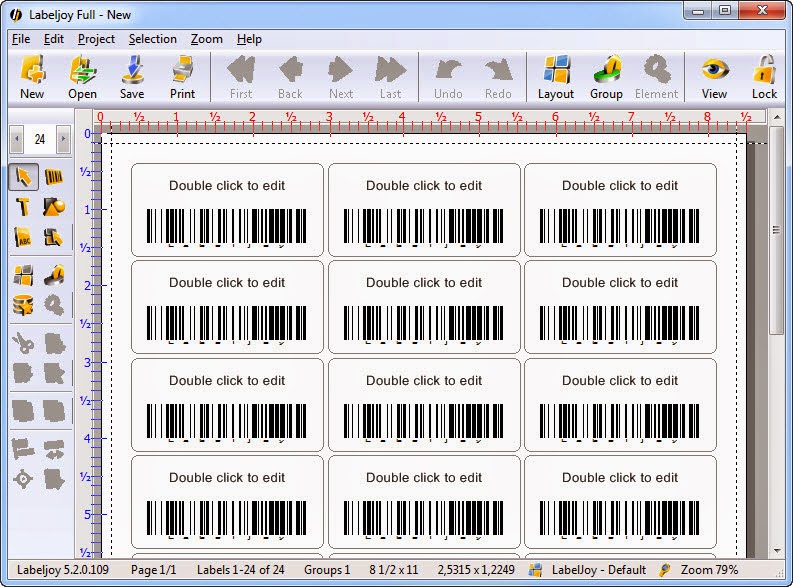
Task: Click 'Groups 1' status entry
Action: pyautogui.click(x=327, y=570)
